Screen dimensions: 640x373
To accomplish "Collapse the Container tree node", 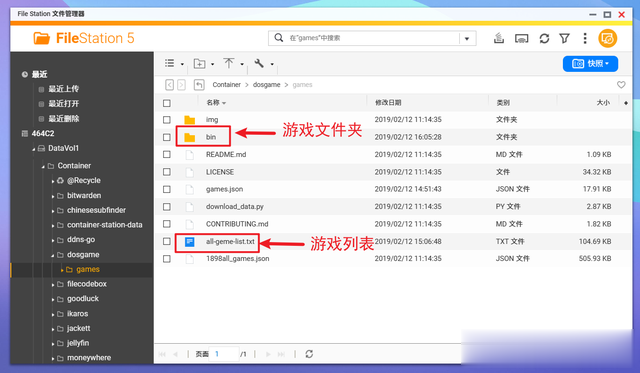I will (x=43, y=167).
